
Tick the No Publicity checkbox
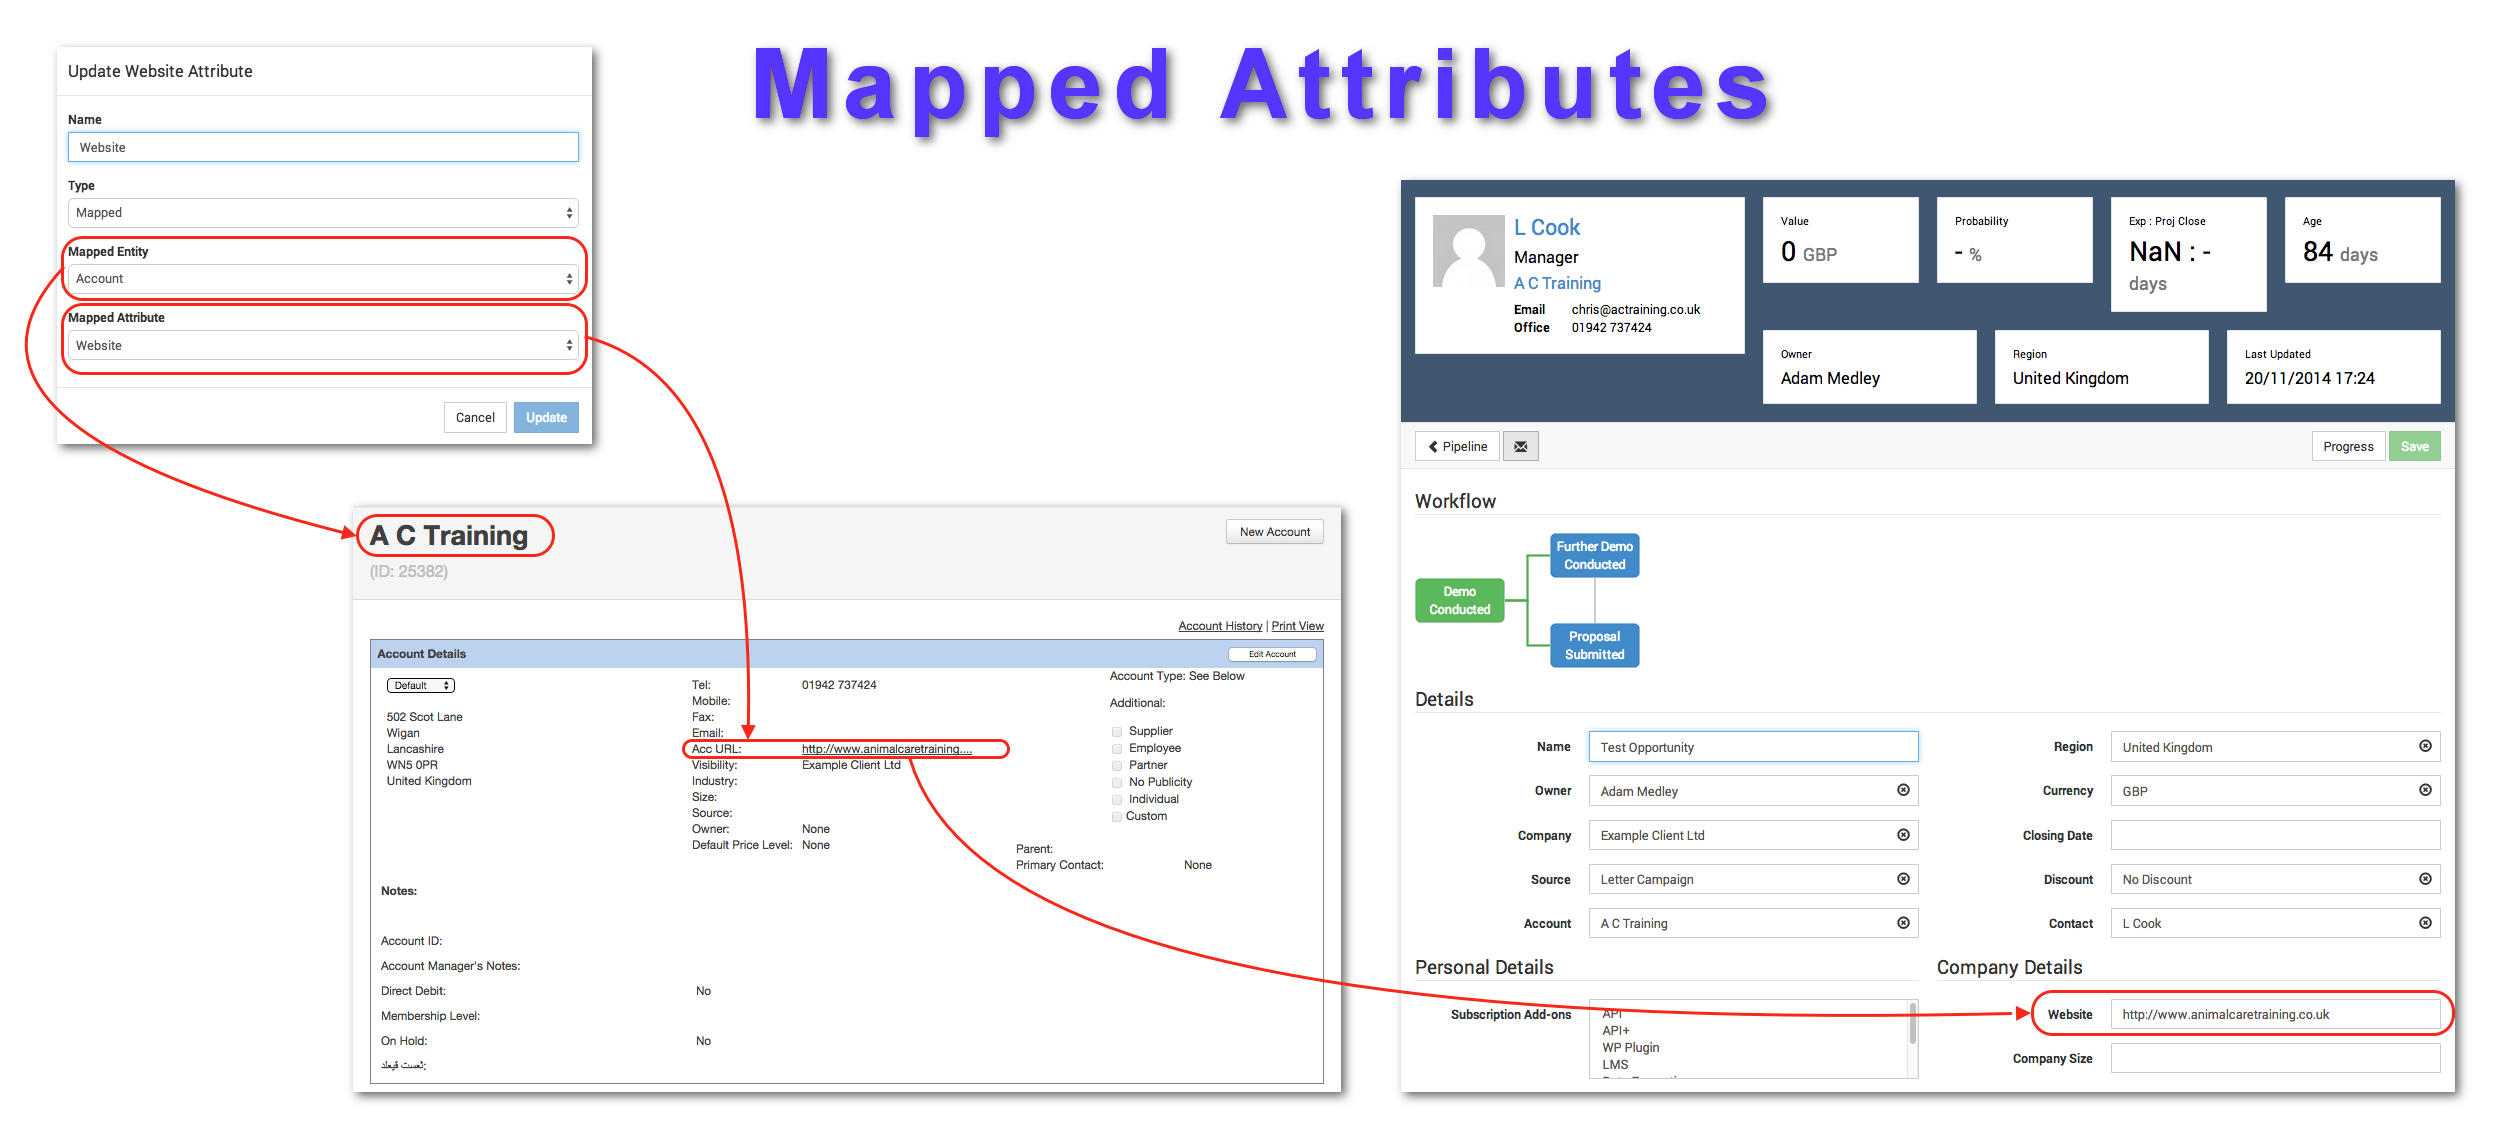coord(1117,783)
